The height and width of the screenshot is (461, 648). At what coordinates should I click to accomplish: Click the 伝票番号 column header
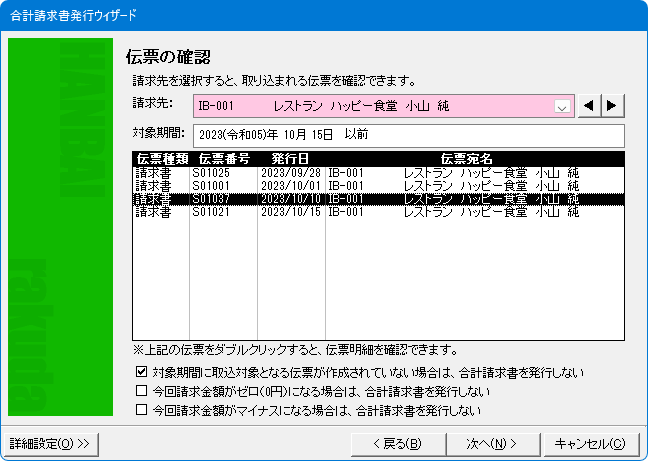click(x=224, y=159)
